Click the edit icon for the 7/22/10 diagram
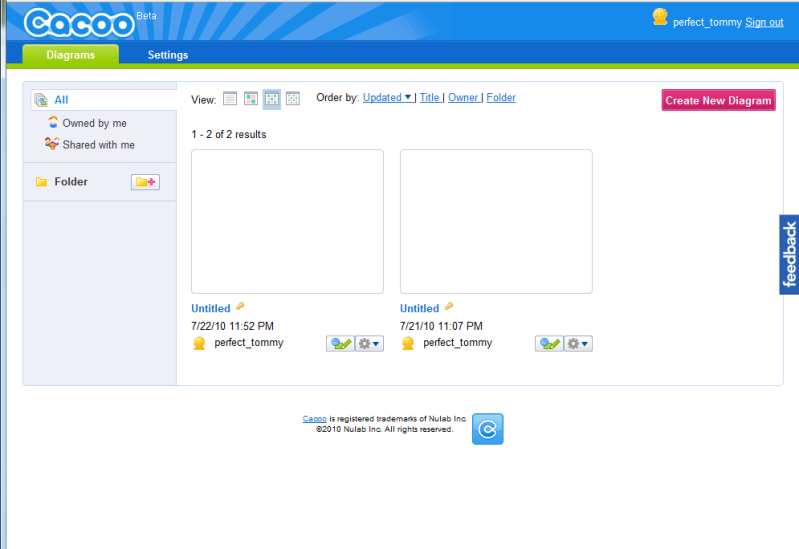799x549 pixels. pos(340,343)
